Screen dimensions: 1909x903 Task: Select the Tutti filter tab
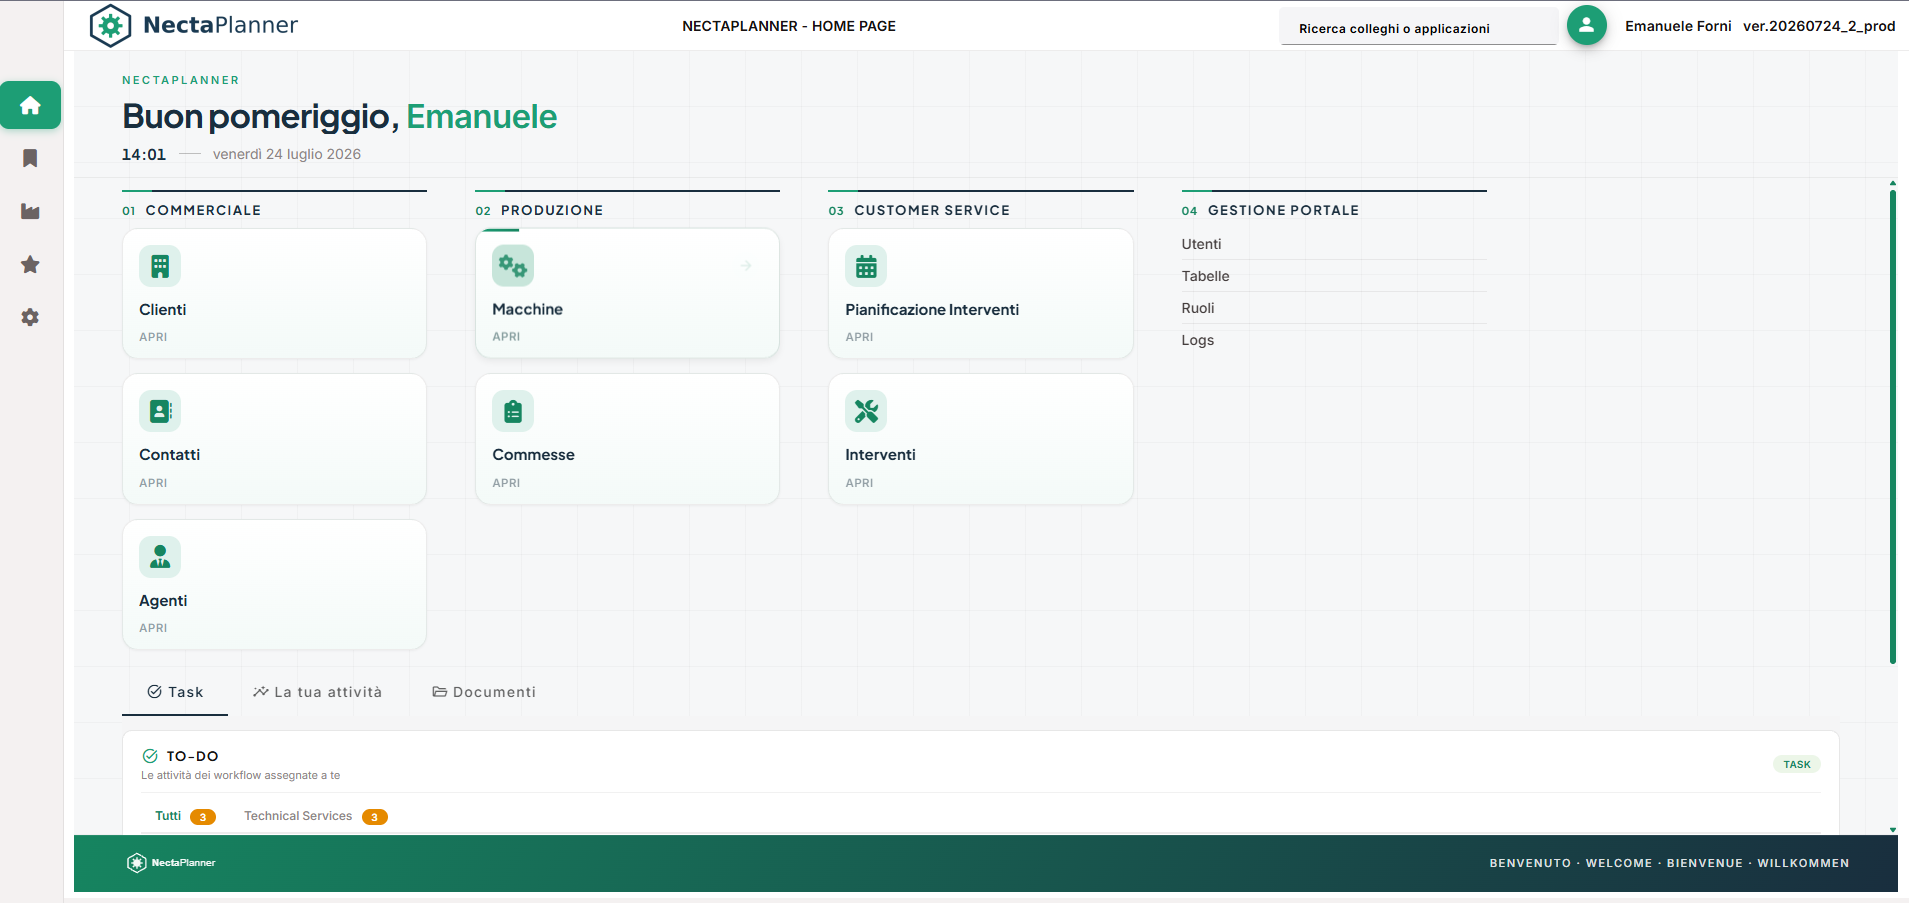tap(185, 816)
